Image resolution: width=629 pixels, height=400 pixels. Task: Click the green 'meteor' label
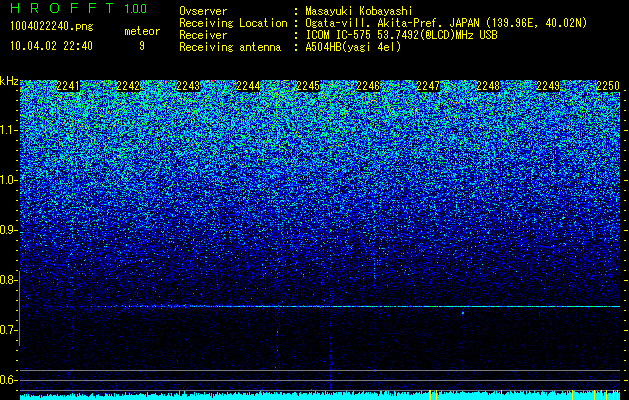click(x=142, y=31)
